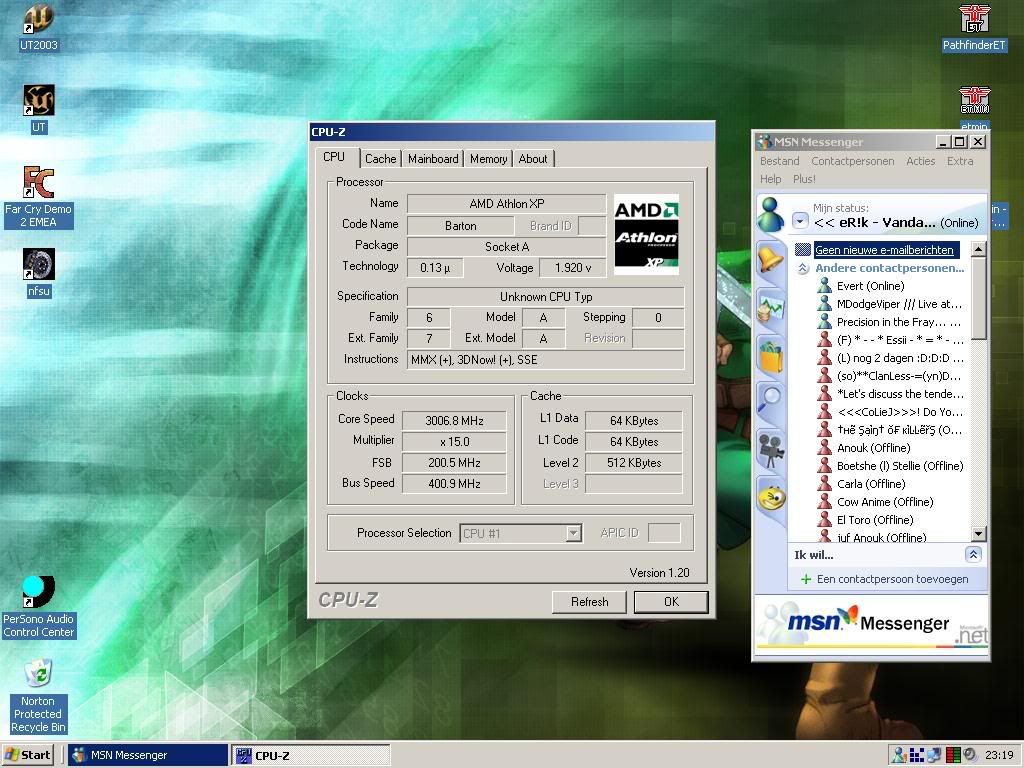
Task: Open the magnifier search tab in MSN Messenger
Action: [x=771, y=400]
